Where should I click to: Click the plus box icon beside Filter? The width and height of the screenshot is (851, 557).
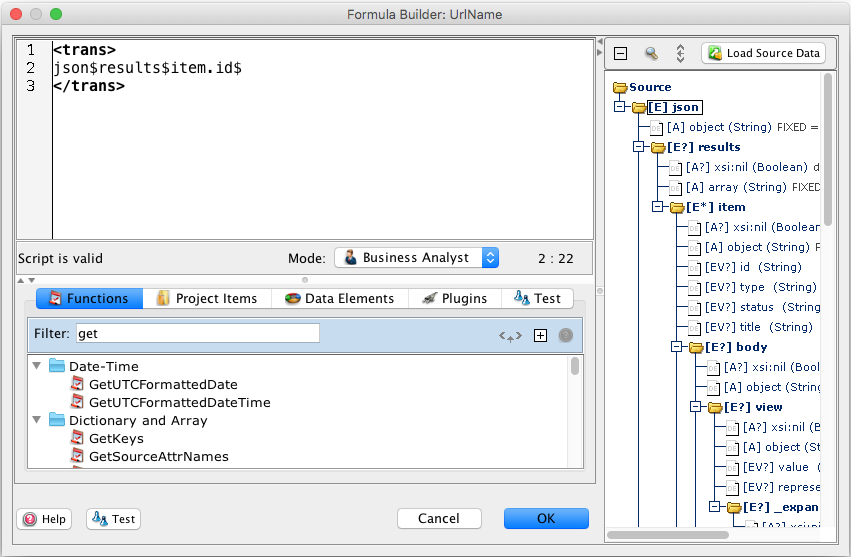pyautogui.click(x=540, y=335)
